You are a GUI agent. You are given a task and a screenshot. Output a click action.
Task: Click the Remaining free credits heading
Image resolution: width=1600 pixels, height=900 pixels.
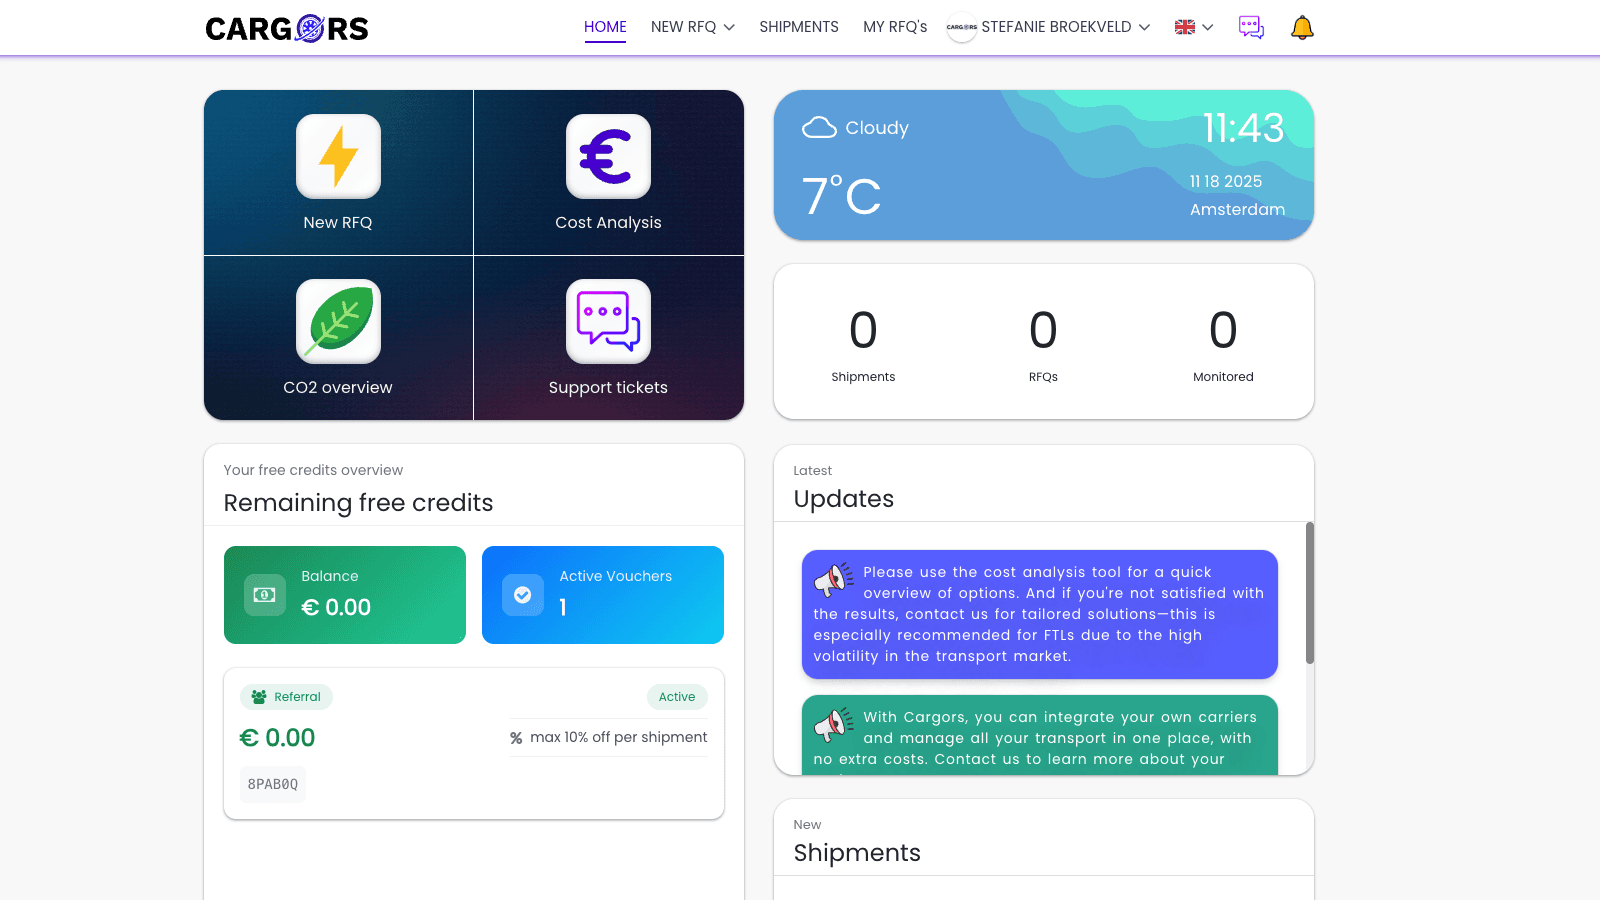coord(358,503)
